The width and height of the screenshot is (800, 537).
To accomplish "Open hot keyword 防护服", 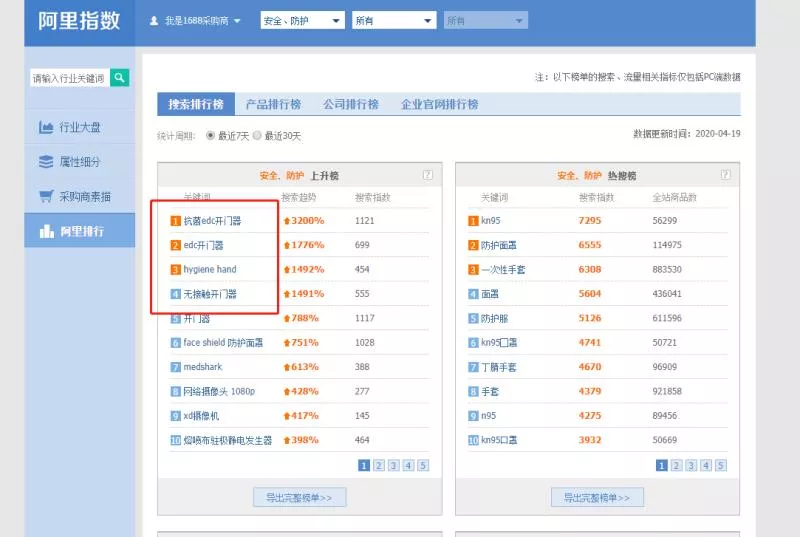I will tap(494, 318).
